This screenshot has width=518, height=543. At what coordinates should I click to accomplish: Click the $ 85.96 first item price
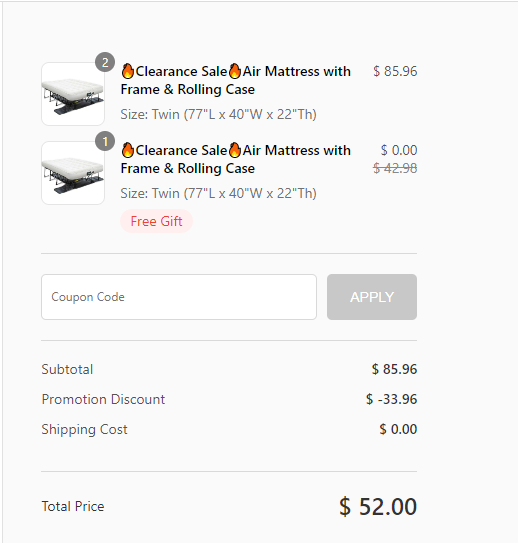pos(395,71)
